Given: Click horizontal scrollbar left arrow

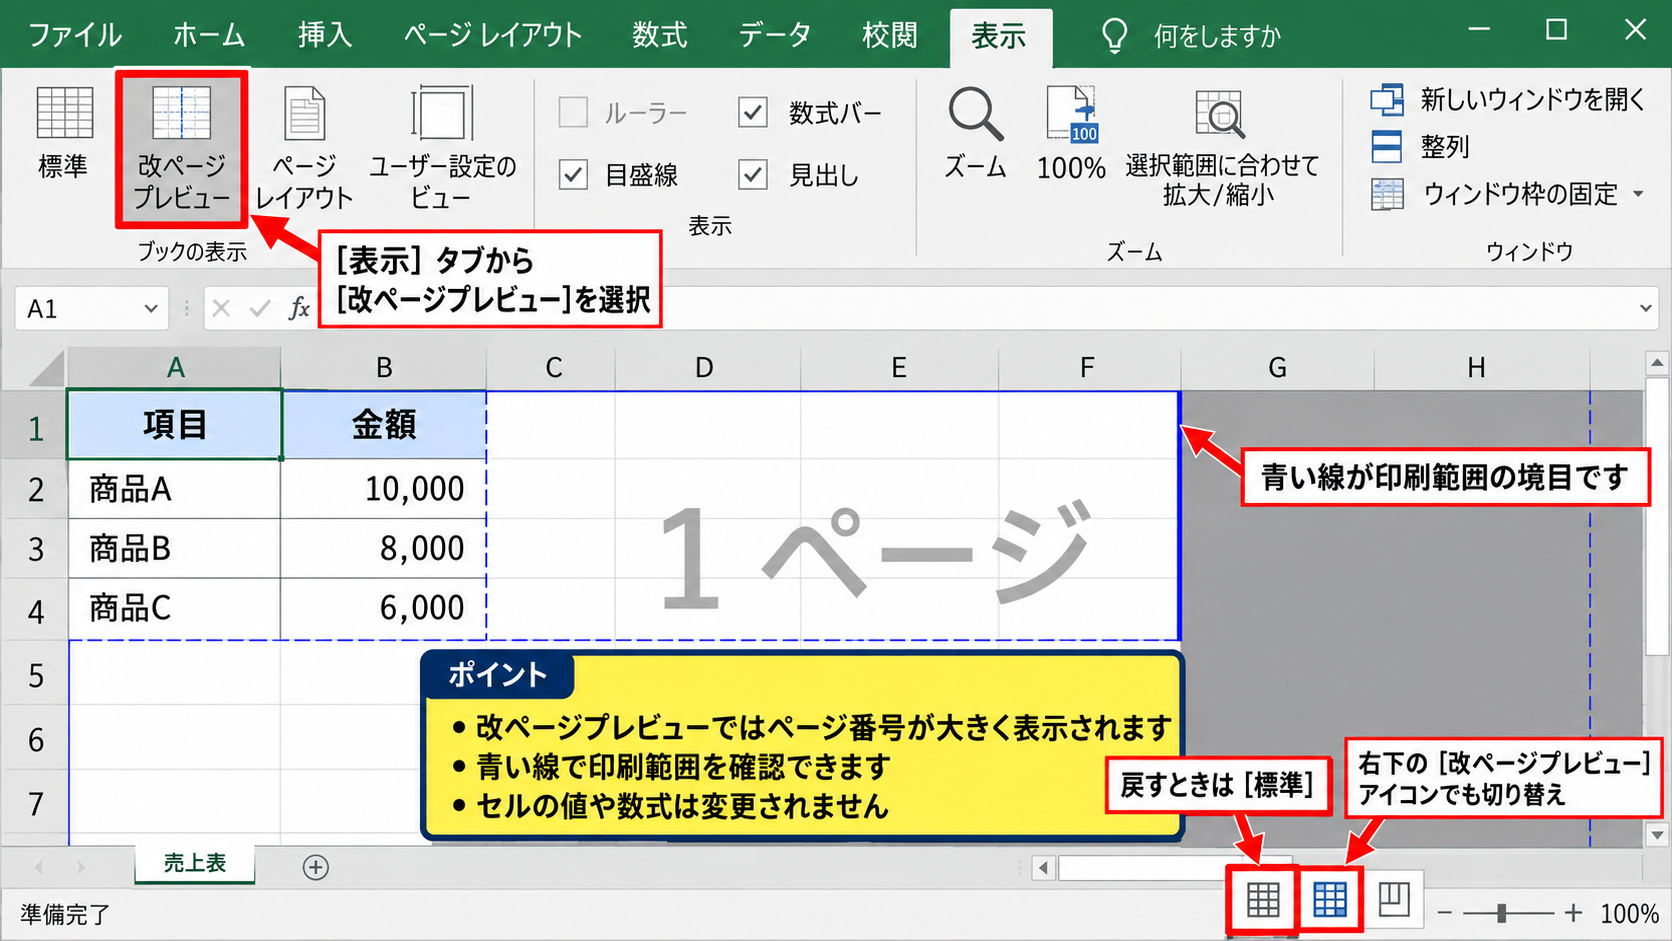Looking at the screenshot, I should [1043, 867].
